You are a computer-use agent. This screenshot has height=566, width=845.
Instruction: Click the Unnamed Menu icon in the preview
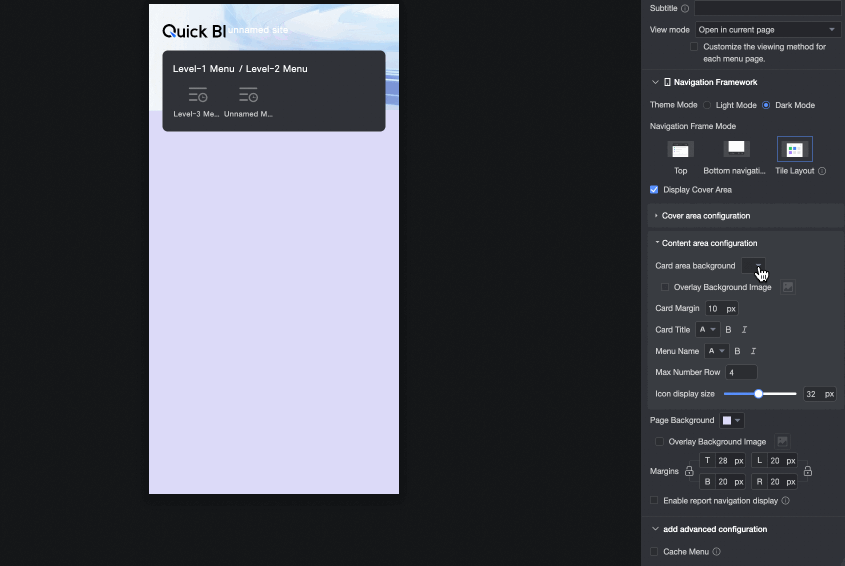248,95
